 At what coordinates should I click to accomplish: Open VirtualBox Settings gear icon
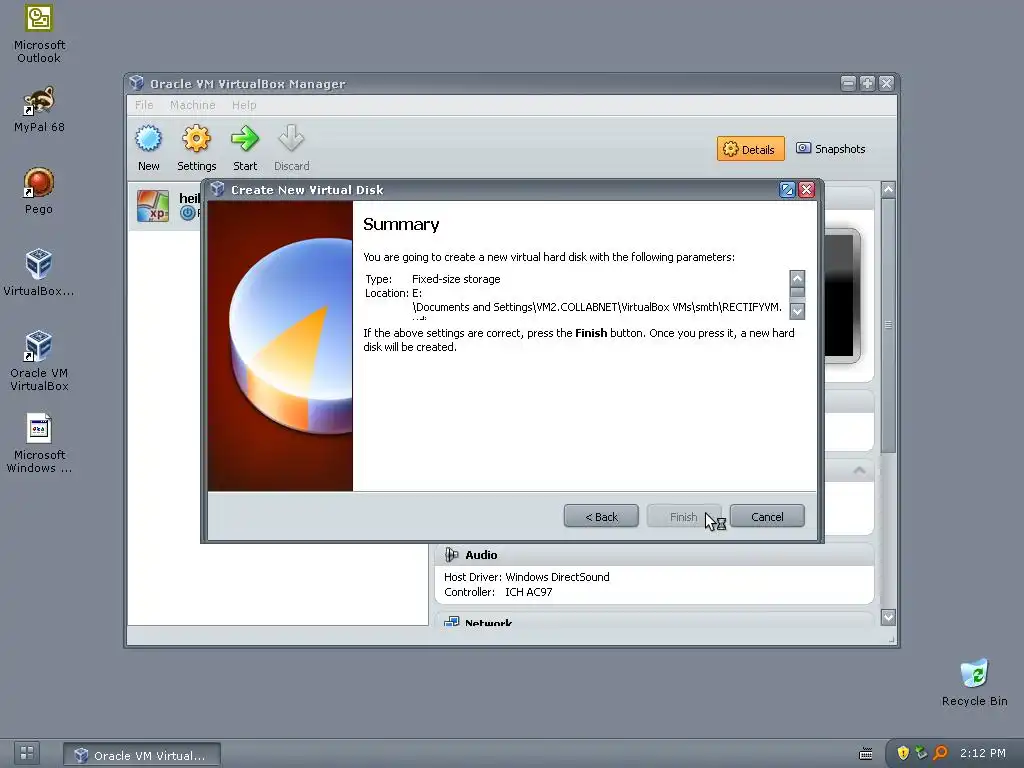coord(196,138)
